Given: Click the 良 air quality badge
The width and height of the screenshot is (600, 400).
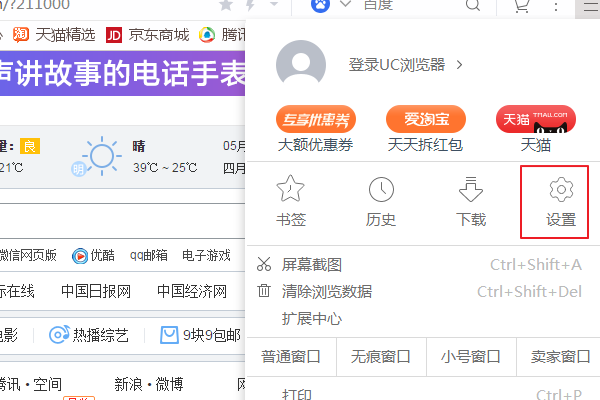Looking at the screenshot, I should click(x=30, y=146).
